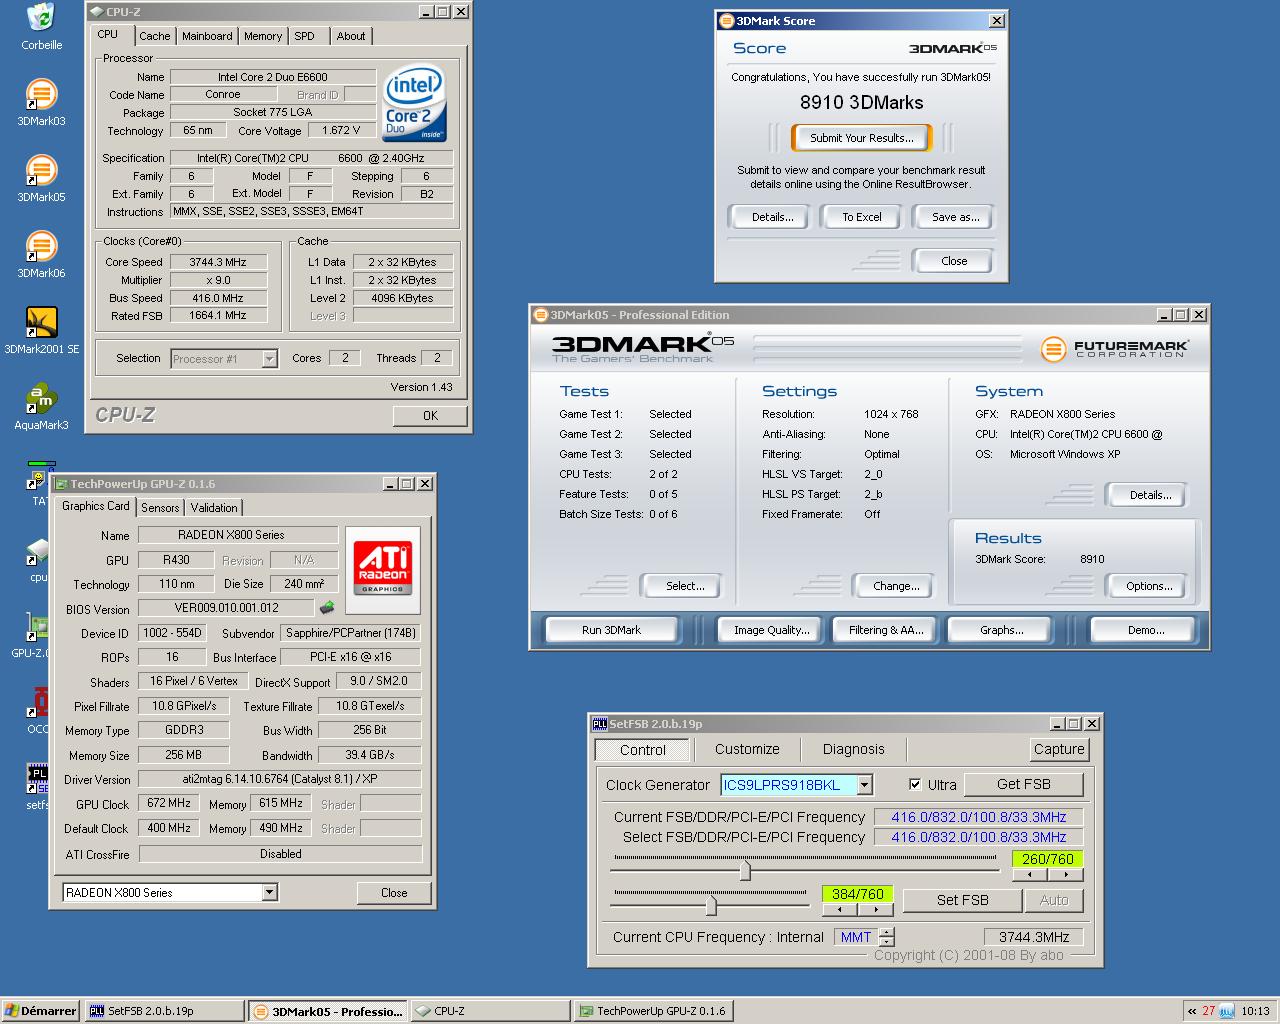The height and width of the screenshot is (1024, 1280).
Task: Click the tray temperature indicator showing 27
Action: pos(1209,1011)
